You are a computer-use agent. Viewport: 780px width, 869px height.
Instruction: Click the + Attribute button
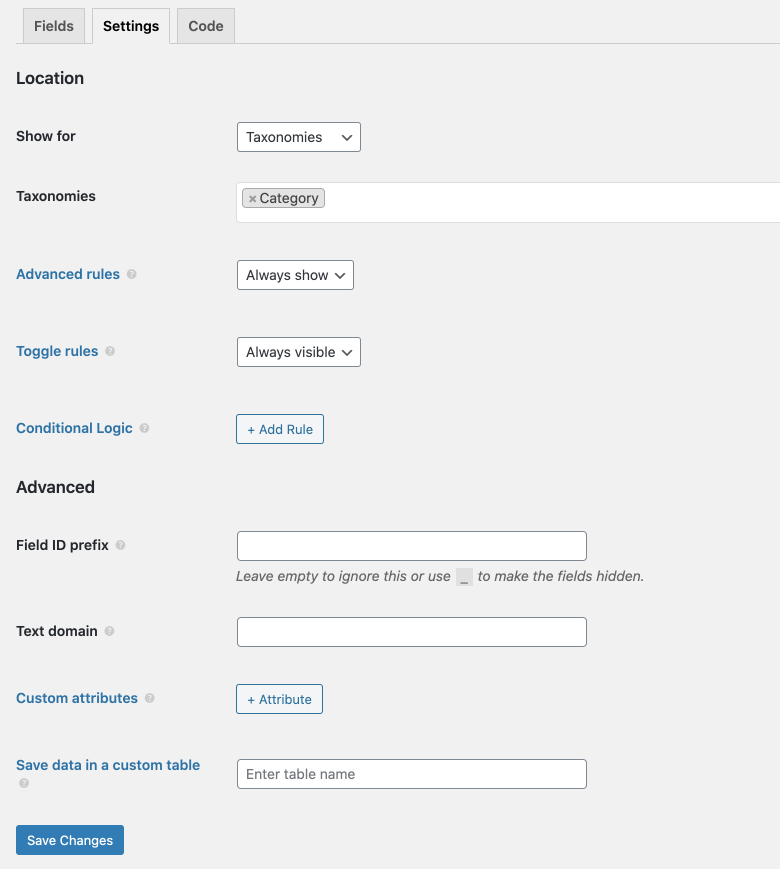[x=279, y=699]
